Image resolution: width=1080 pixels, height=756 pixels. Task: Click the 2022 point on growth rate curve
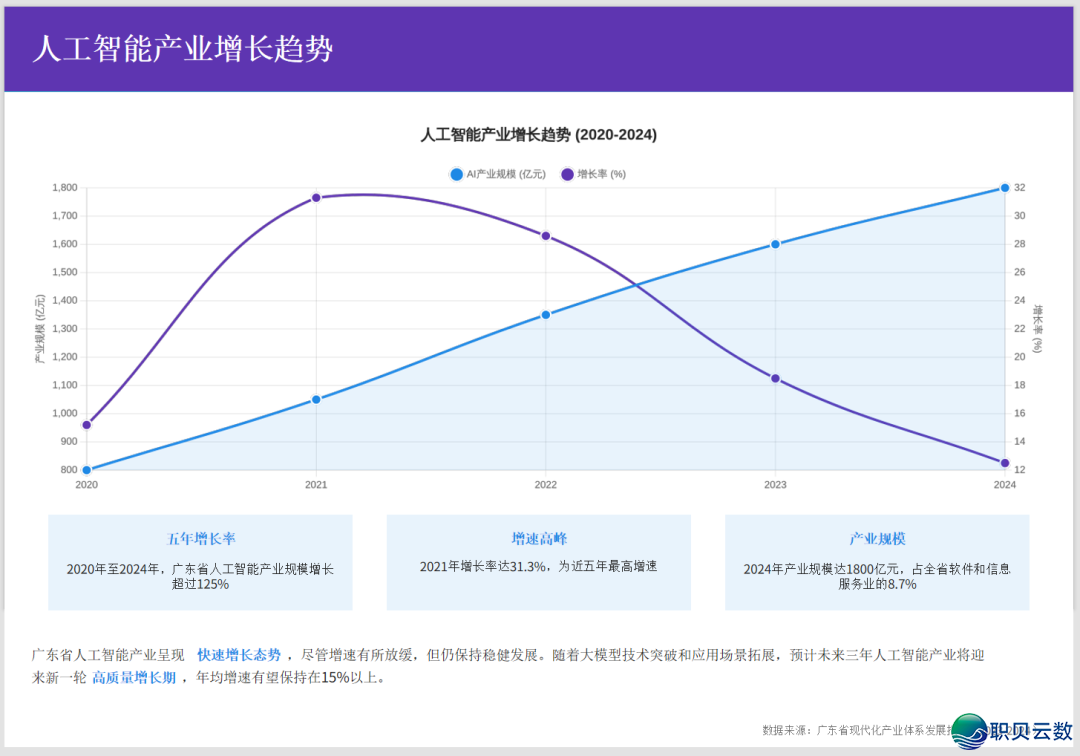coord(545,235)
